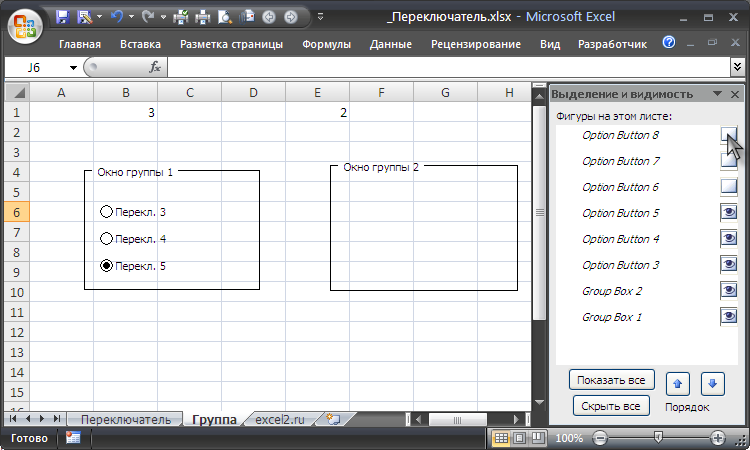Click the zoom slider handle

(658, 438)
